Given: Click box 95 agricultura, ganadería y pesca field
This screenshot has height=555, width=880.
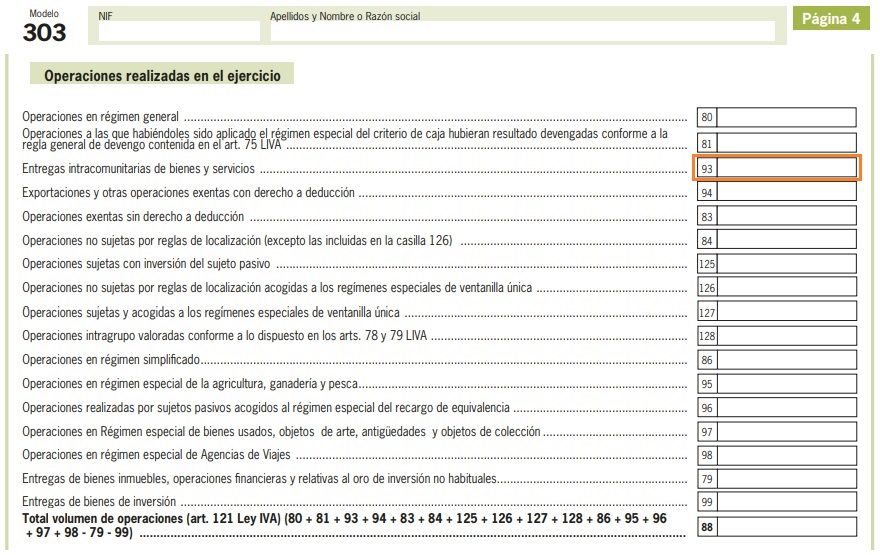Looking at the screenshot, I should click(786, 384).
